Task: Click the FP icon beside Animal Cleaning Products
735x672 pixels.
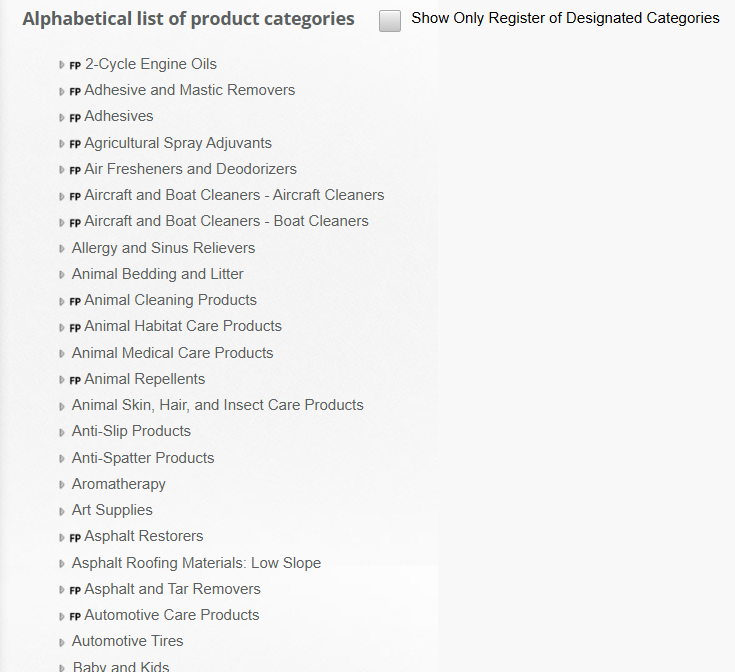Action: click(76, 301)
